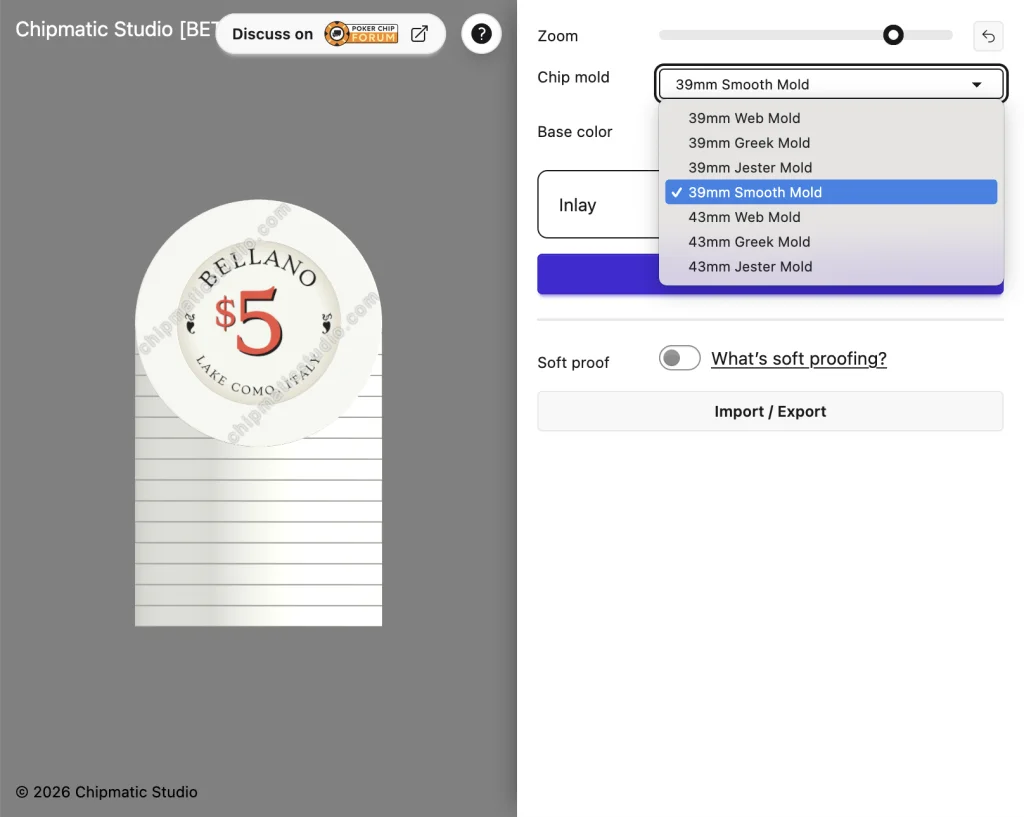The image size is (1024, 817).
Task: Select 39mm Jester Mold option
Action: click(x=831, y=168)
